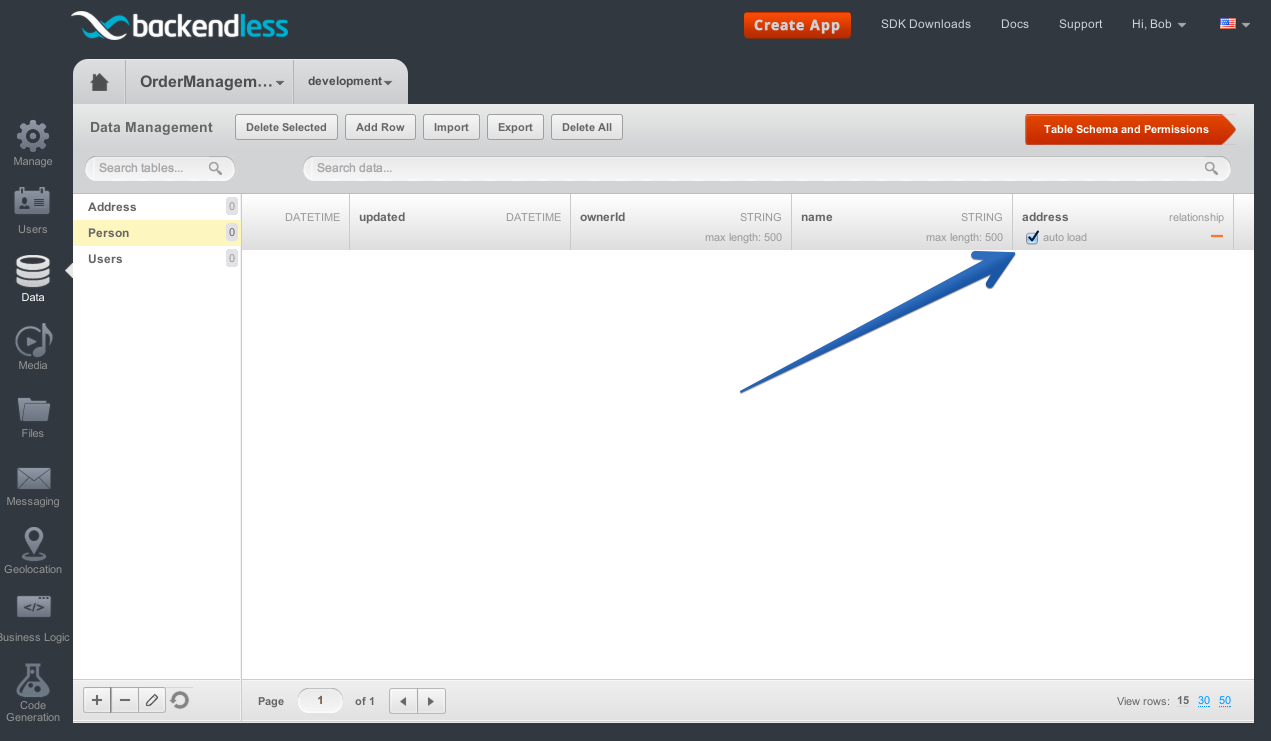Click the Add Row button

(x=380, y=127)
